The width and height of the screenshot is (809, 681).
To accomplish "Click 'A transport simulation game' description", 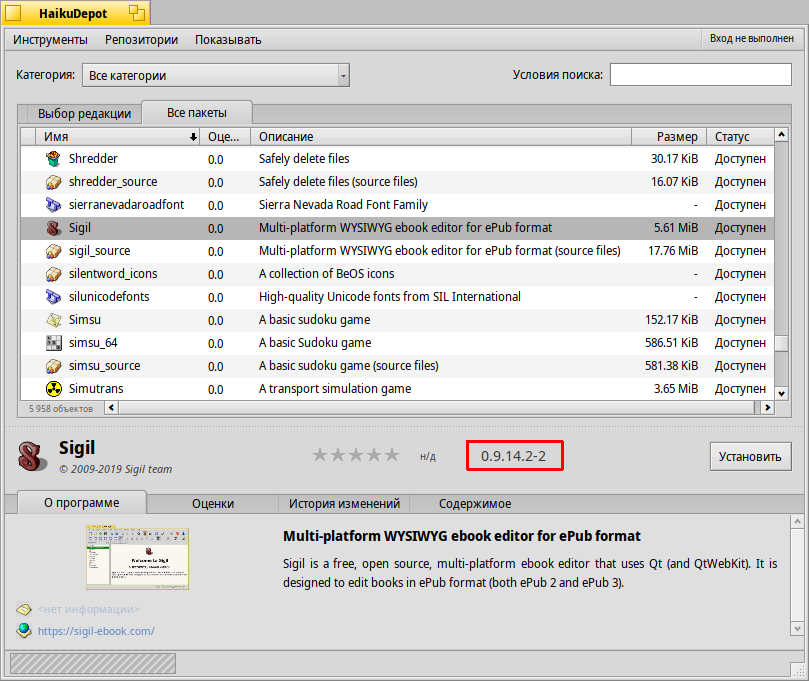I will pyautogui.click(x=335, y=389).
